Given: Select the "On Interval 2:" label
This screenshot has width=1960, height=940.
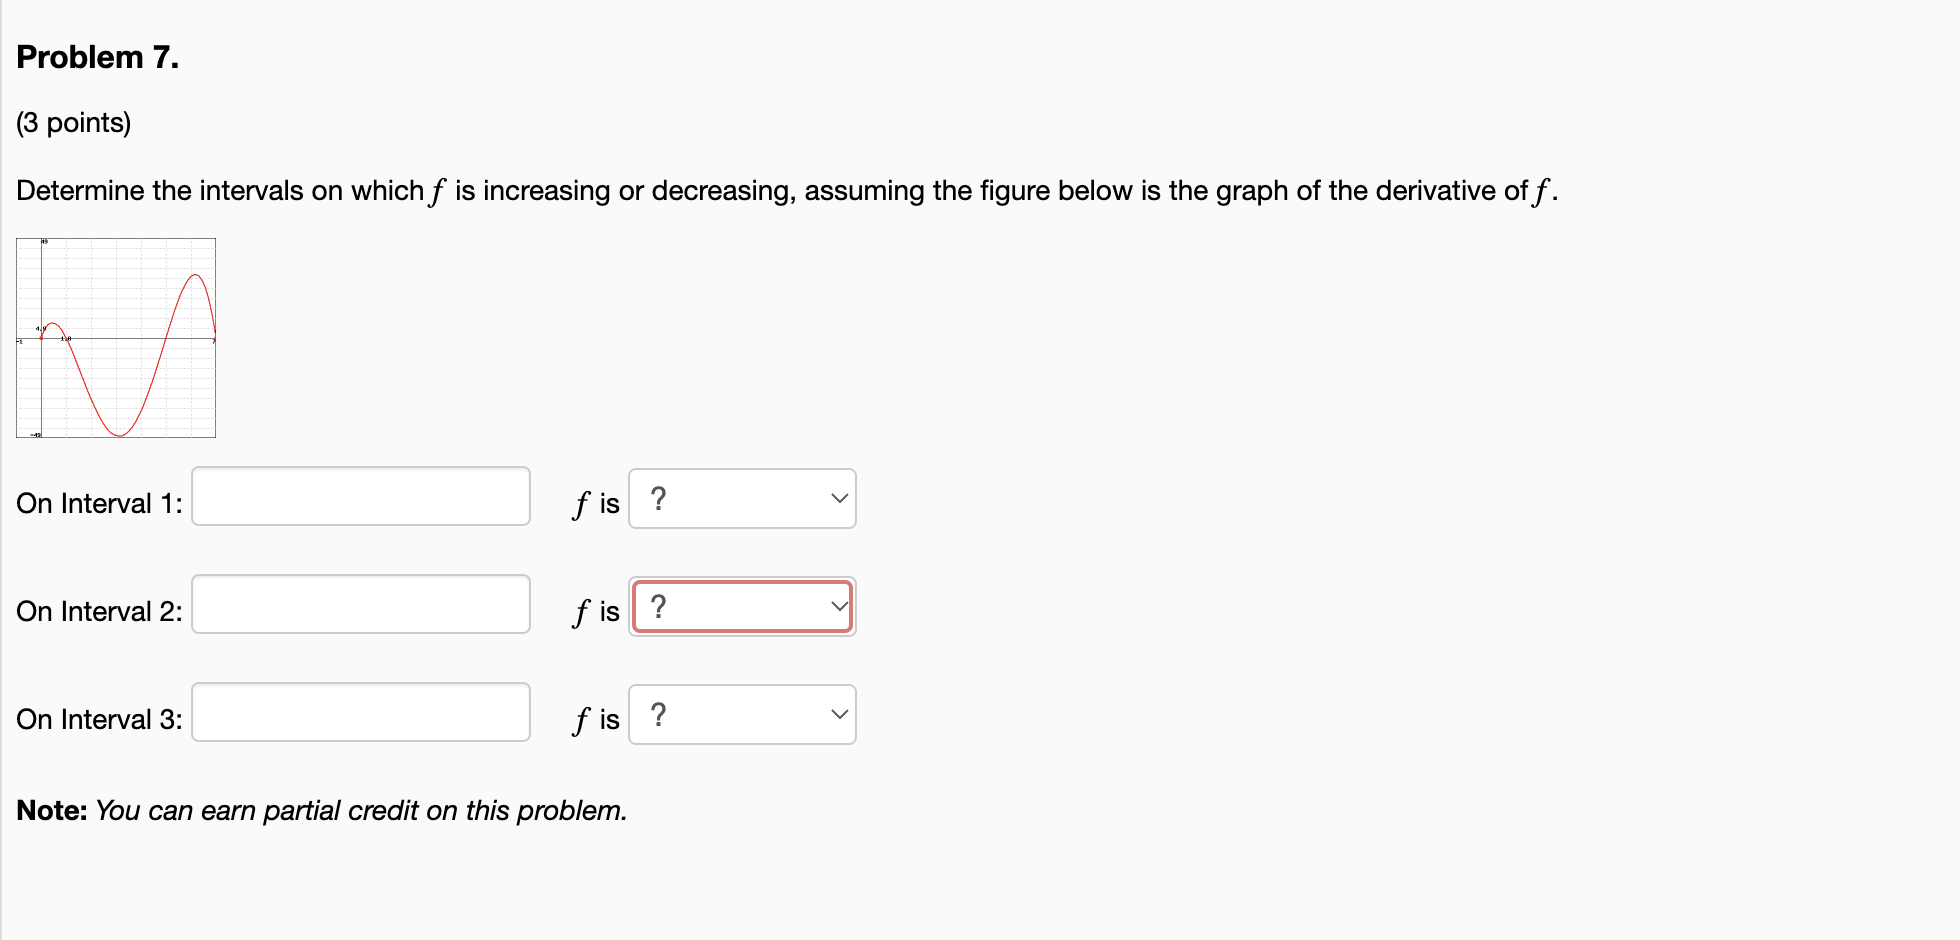Looking at the screenshot, I should 98,611.
